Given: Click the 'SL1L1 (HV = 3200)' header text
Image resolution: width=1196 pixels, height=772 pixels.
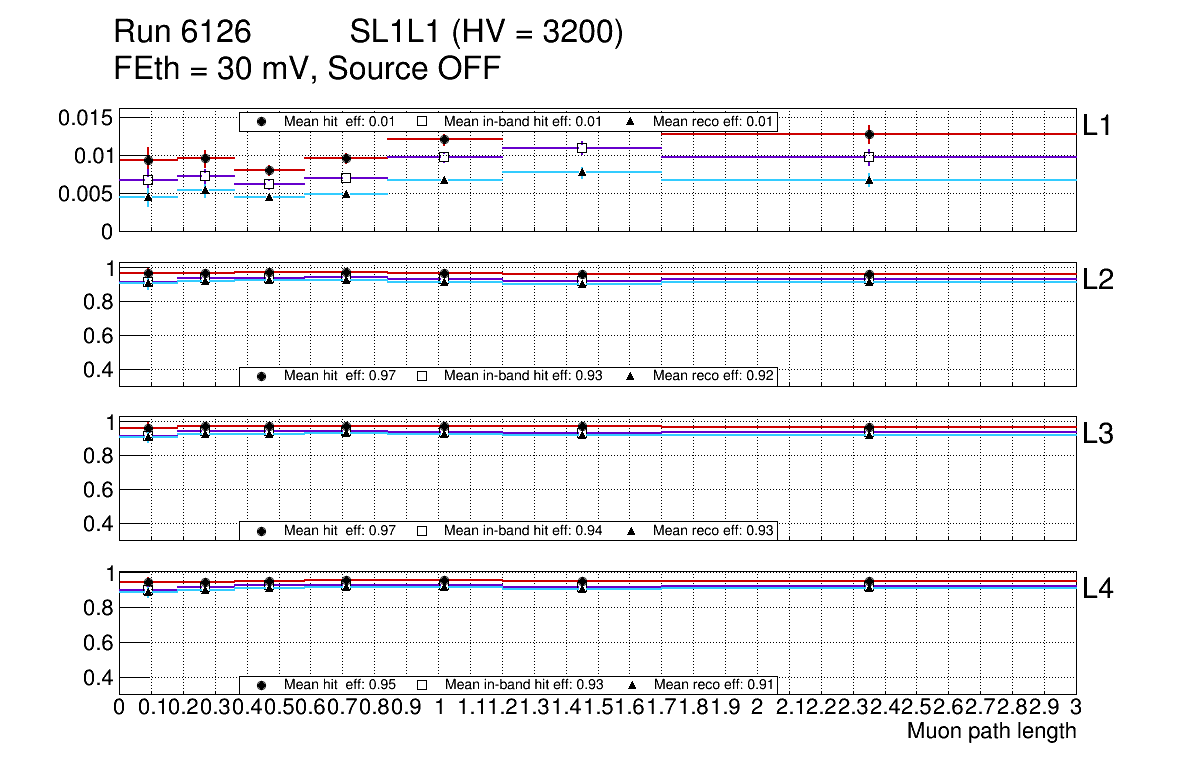Looking at the screenshot, I should pyautogui.click(x=486, y=34).
